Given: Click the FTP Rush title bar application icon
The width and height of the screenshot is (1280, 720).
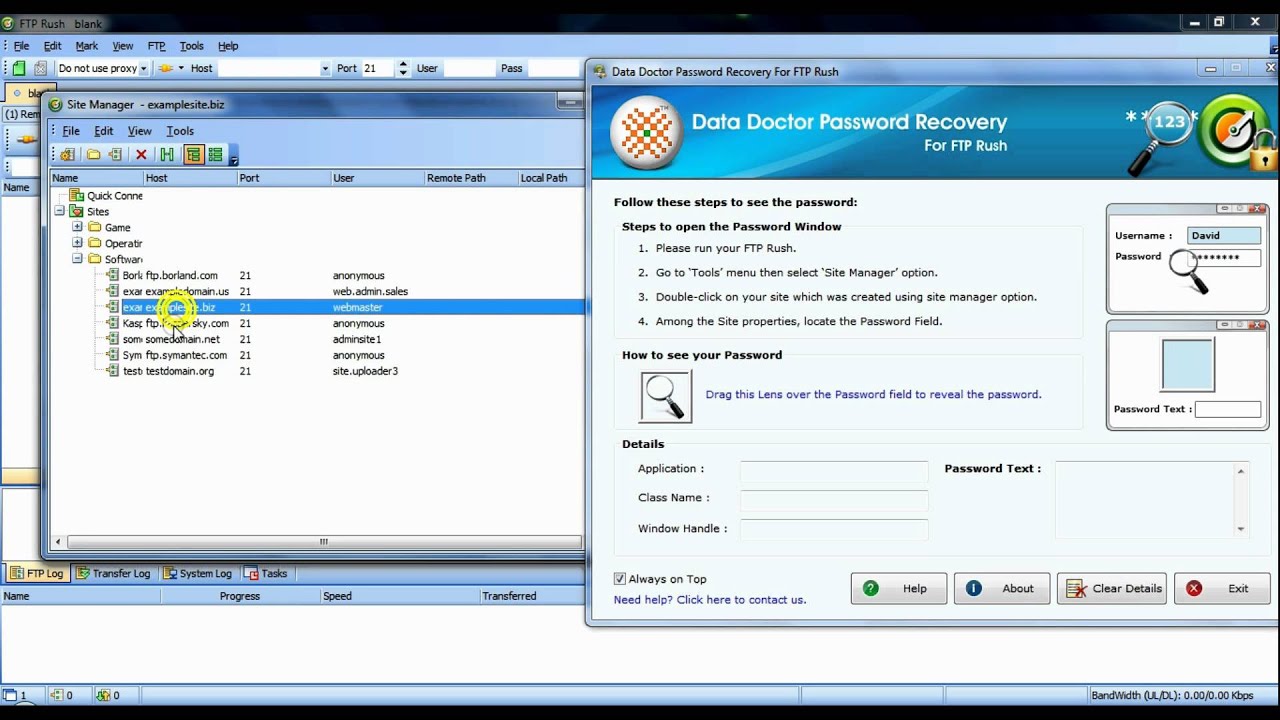Looking at the screenshot, I should coord(8,23).
